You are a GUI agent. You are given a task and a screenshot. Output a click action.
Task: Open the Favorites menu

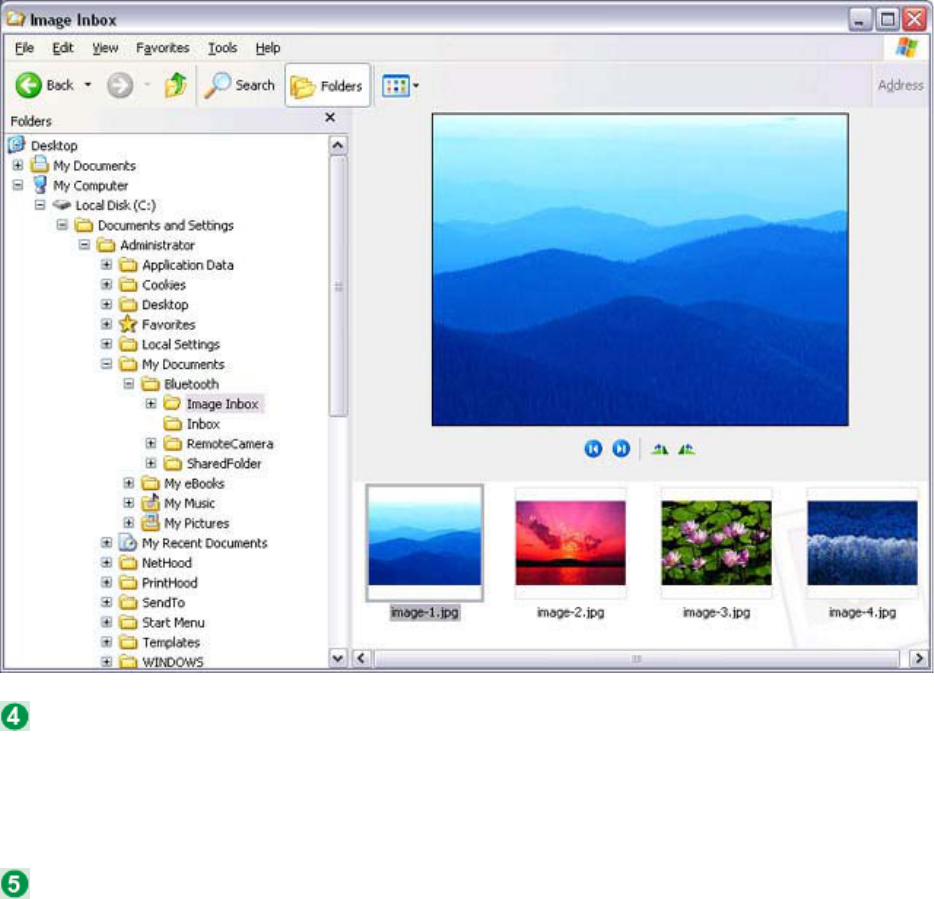163,48
